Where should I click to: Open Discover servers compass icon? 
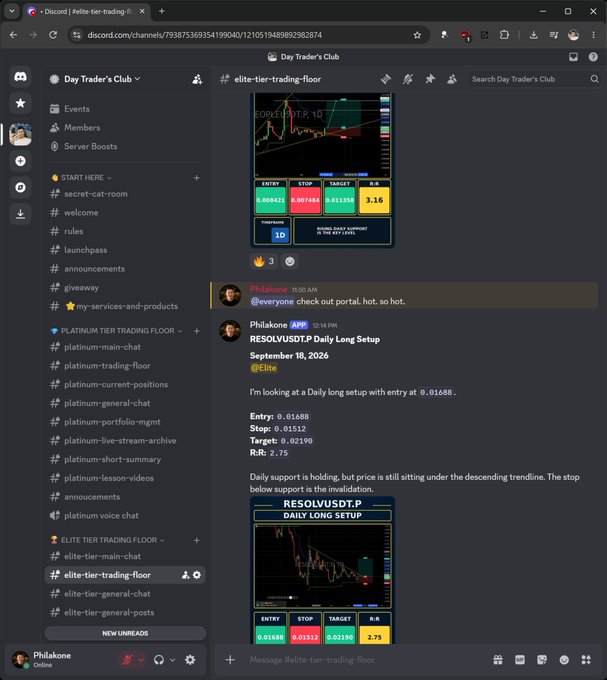pos(20,187)
